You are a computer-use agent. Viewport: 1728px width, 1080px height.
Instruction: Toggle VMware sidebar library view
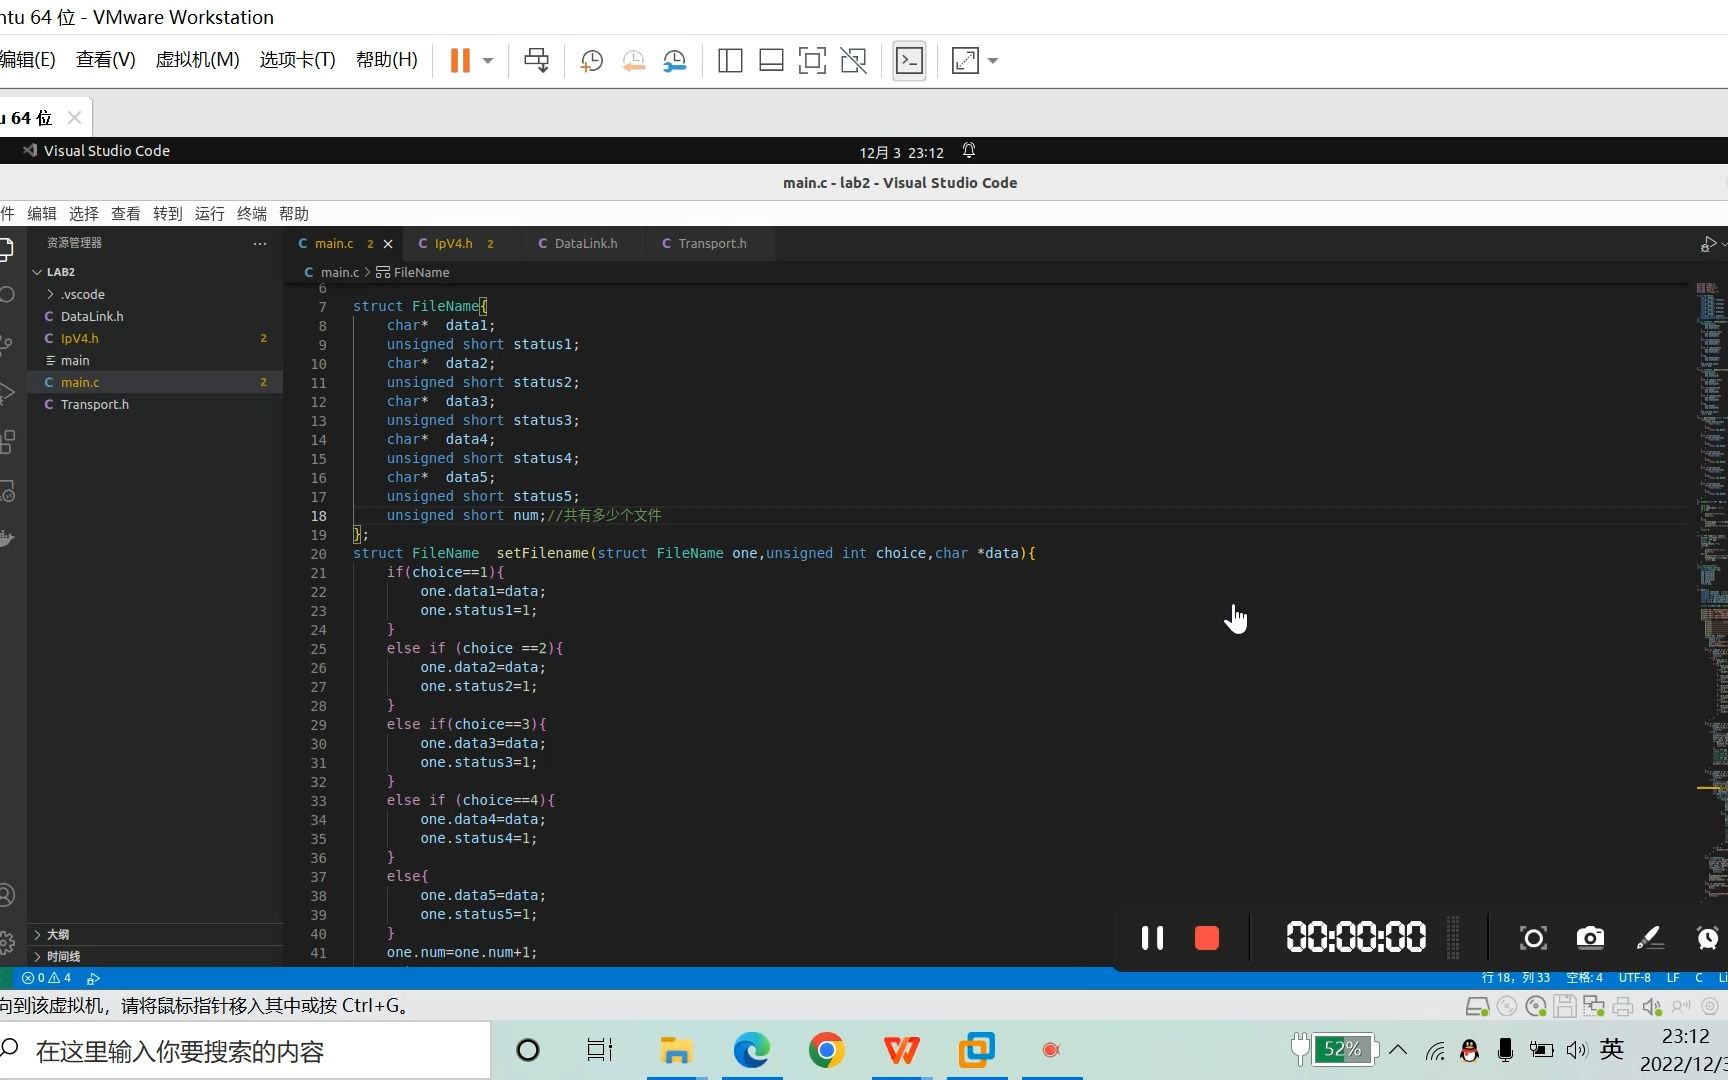[730, 61]
